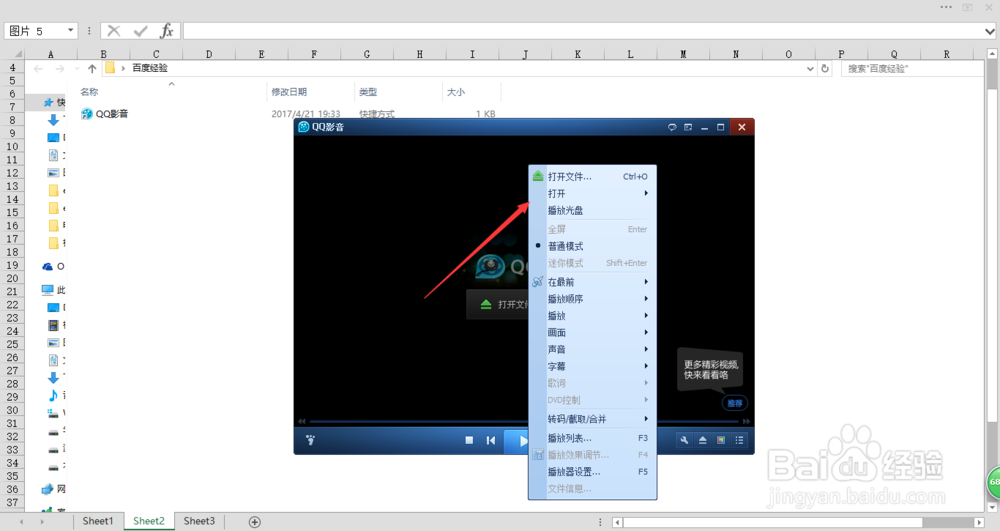Expand the 转码/截取/合并 submenu
Screen dimensions: 1000x531
[x=592, y=419]
